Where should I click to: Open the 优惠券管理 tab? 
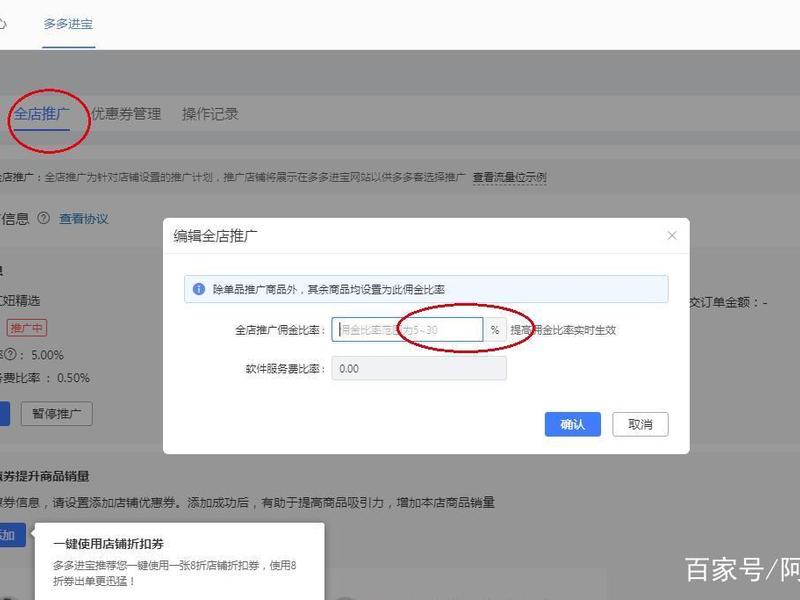(126, 114)
